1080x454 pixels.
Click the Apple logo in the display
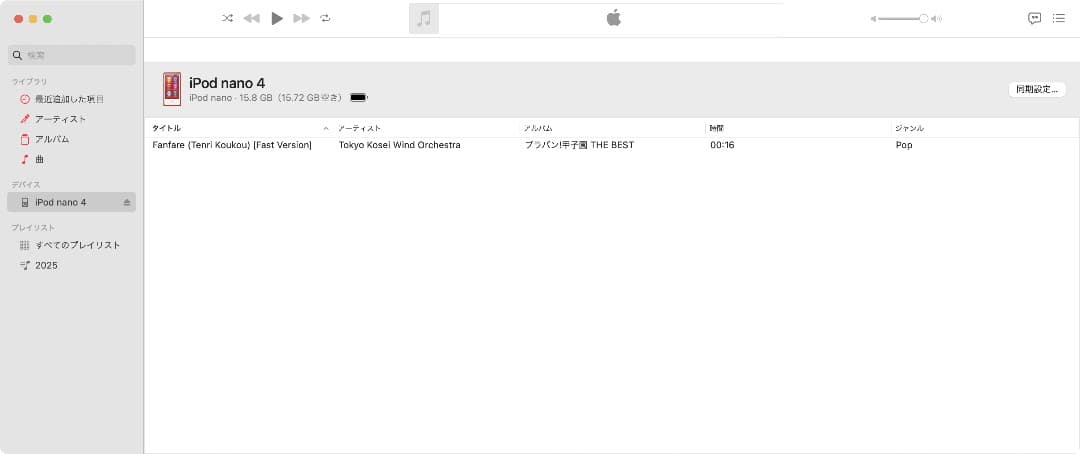pyautogui.click(x=614, y=18)
